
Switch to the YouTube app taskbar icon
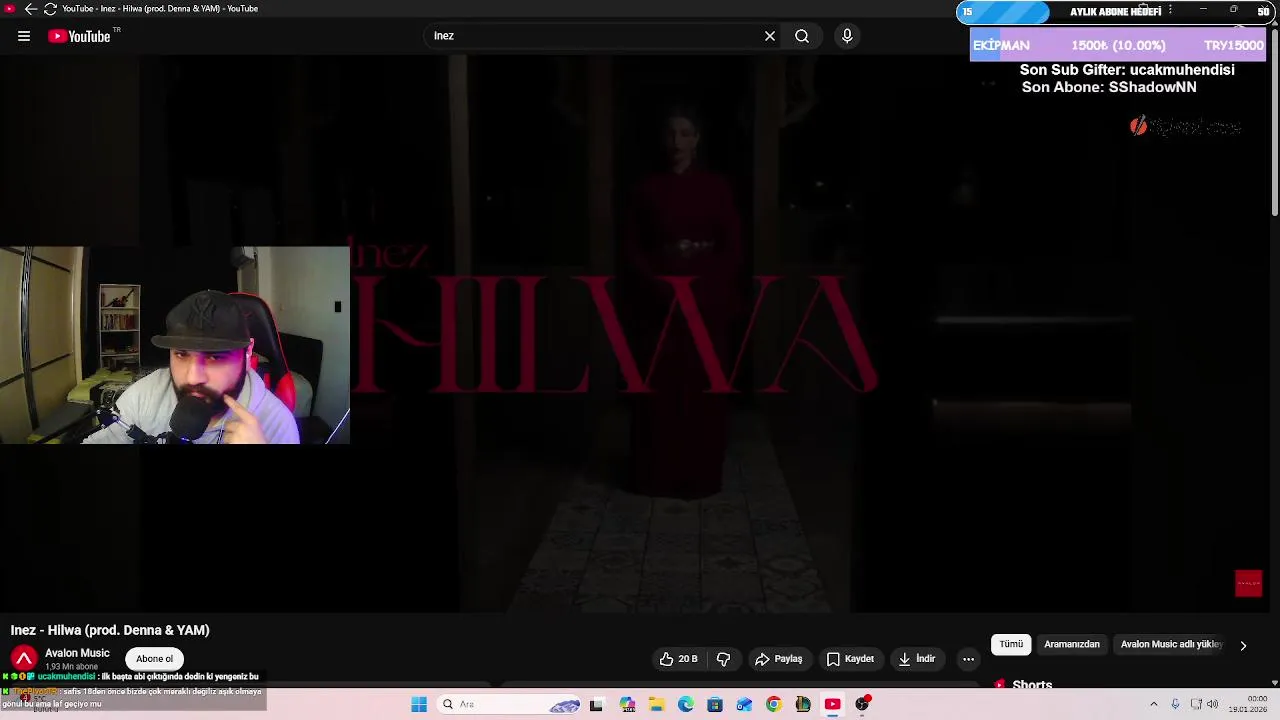pyautogui.click(x=832, y=705)
